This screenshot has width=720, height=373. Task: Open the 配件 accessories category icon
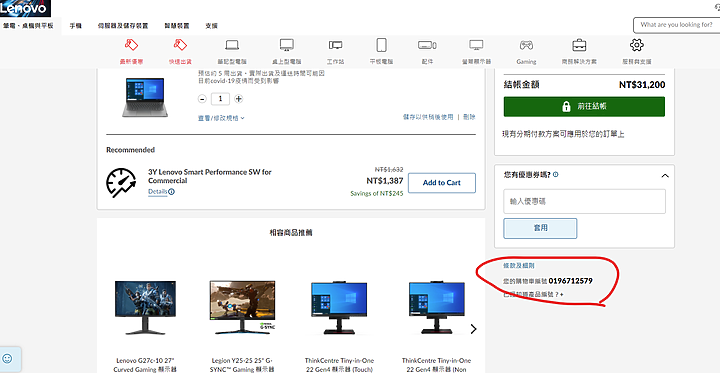(427, 45)
